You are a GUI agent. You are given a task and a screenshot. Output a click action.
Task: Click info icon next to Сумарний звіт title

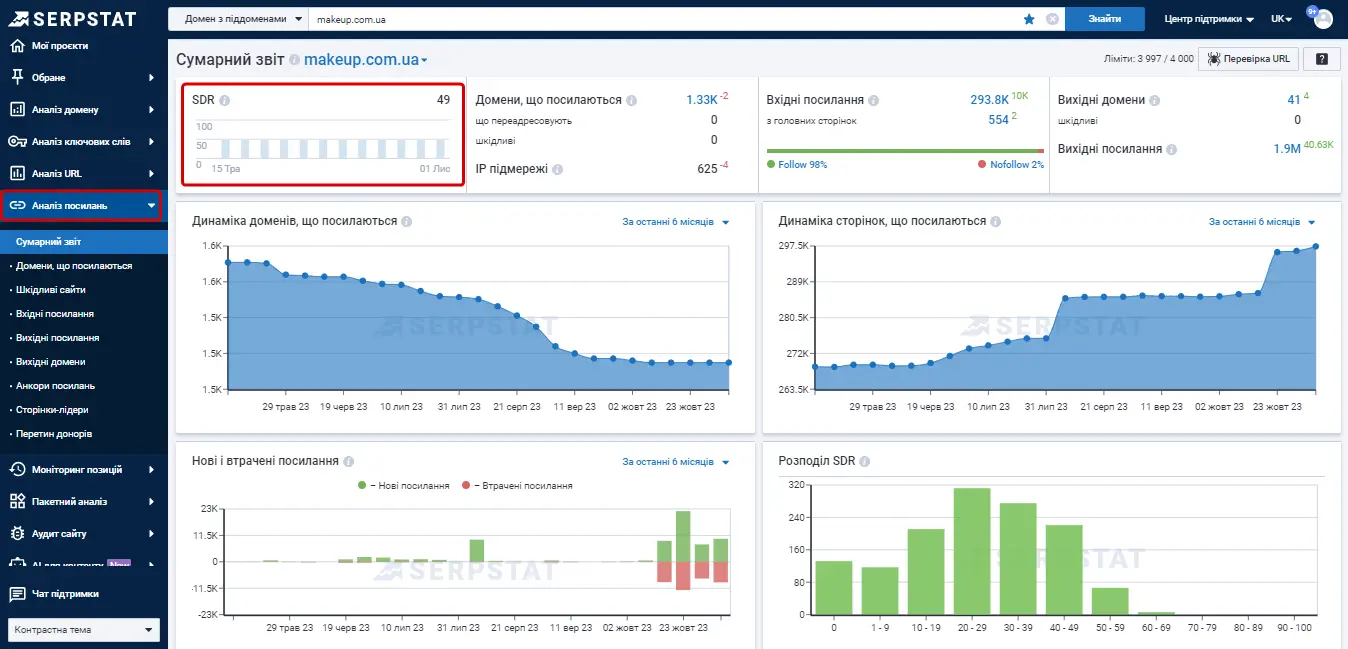pos(295,60)
